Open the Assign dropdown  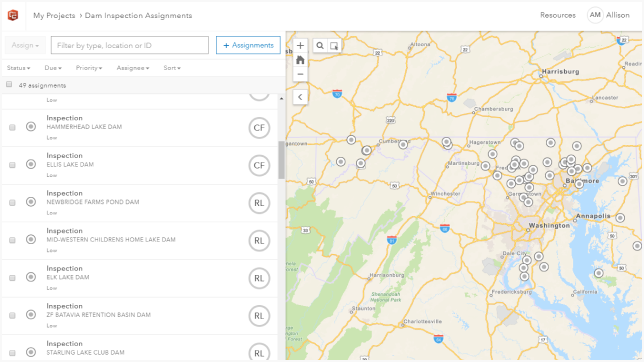click(x=25, y=45)
